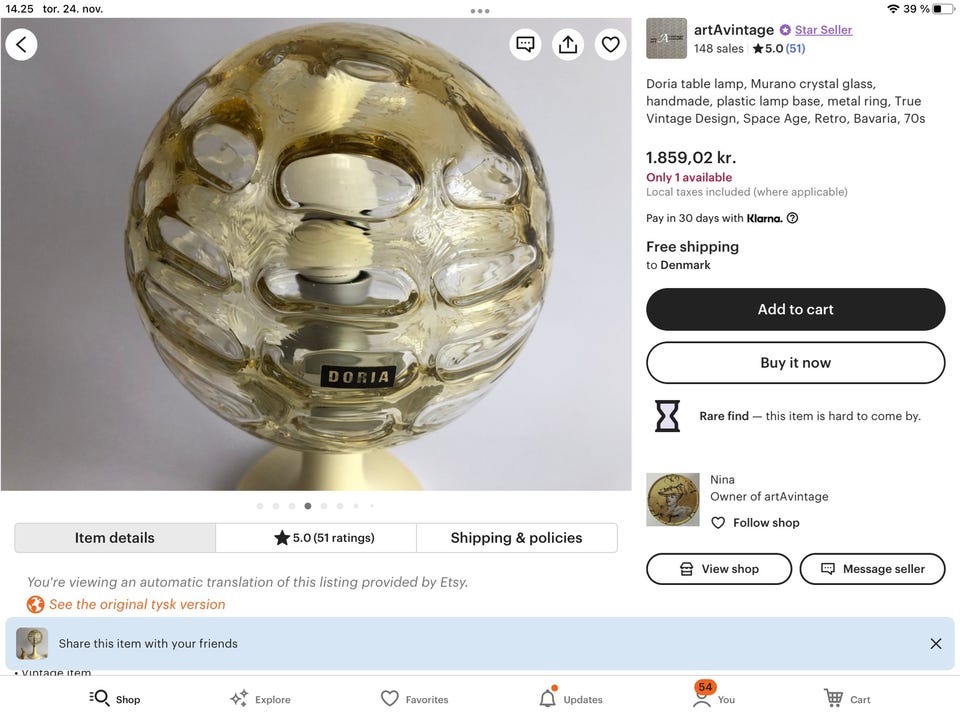
Task: Tap the share icon on the photo
Action: coord(568,44)
